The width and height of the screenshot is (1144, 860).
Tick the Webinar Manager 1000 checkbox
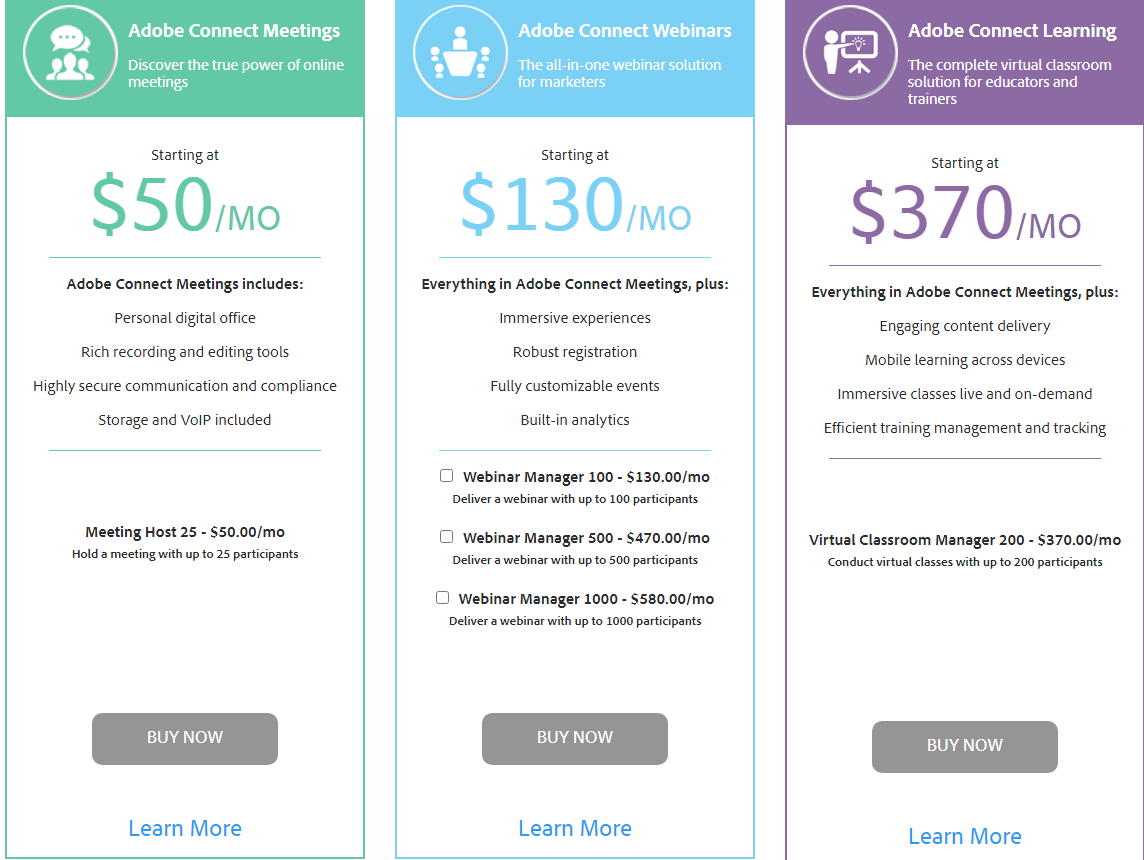(442, 598)
